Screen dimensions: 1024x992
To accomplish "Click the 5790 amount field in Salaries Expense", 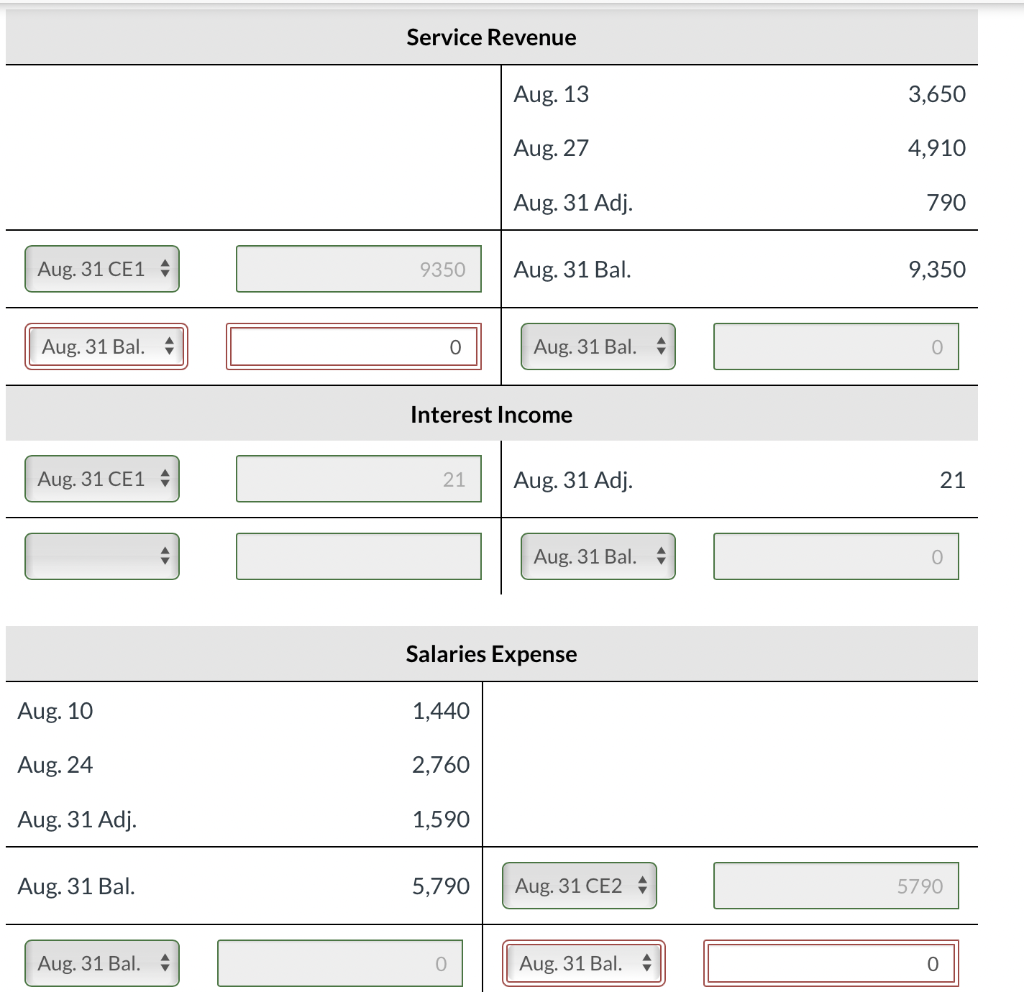I will coord(835,885).
